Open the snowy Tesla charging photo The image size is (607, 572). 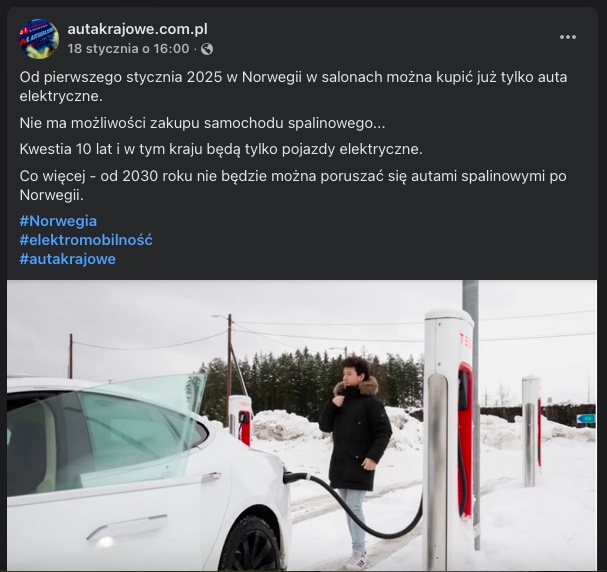click(302, 425)
